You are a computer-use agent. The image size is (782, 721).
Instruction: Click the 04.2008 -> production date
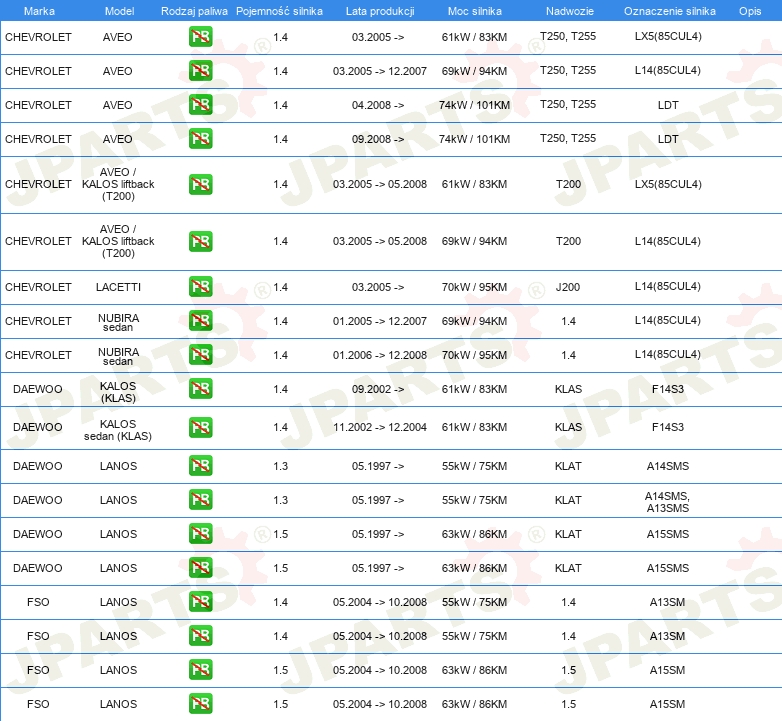(378, 105)
